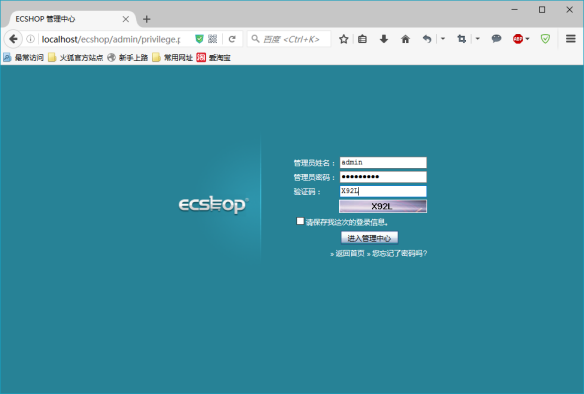Go to the home page icon
This screenshot has height=394, width=584.
coord(405,39)
